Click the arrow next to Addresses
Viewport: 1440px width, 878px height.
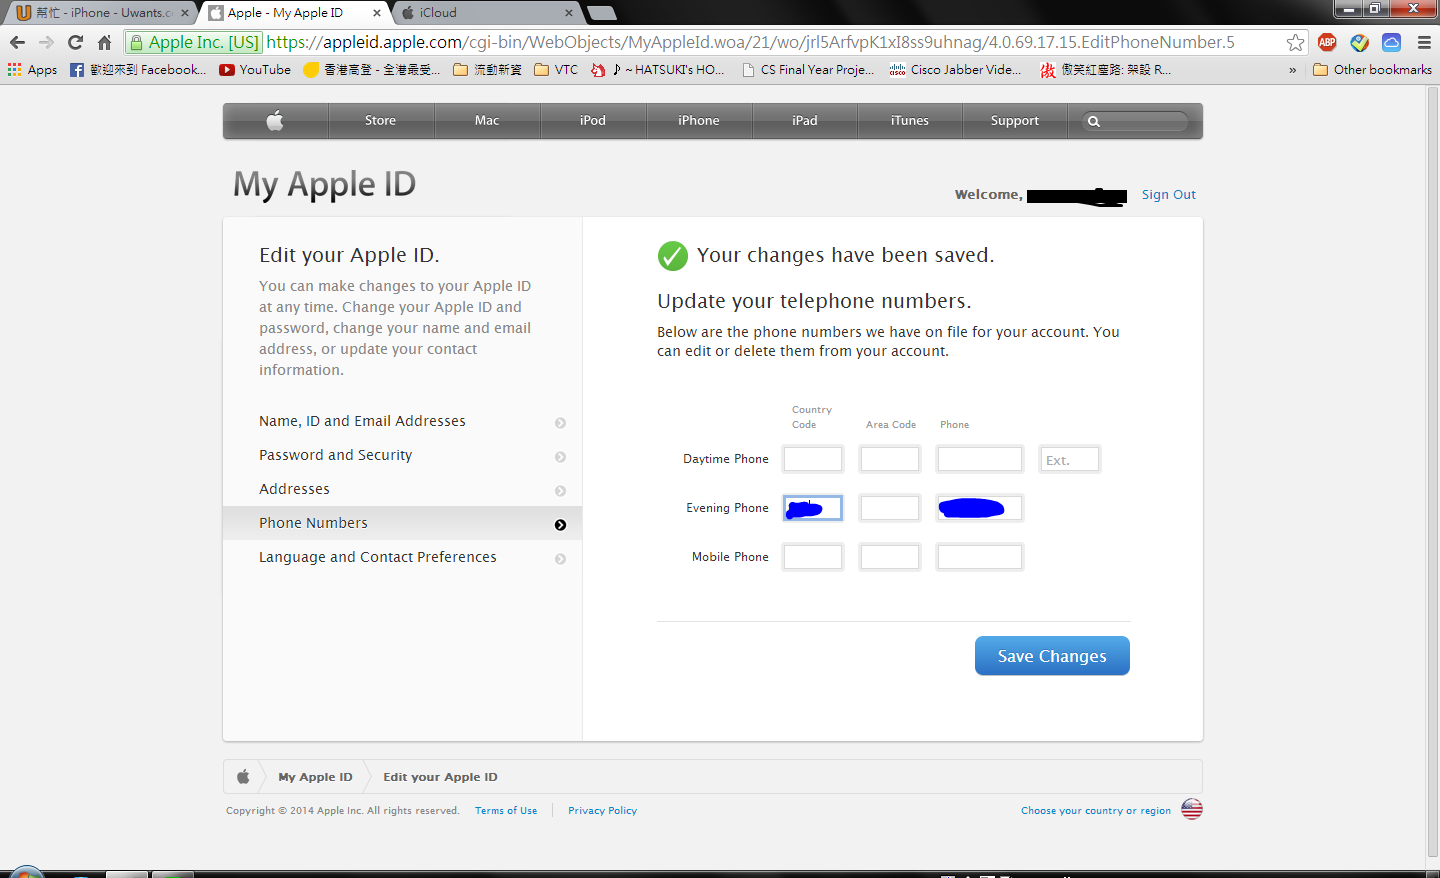click(560, 491)
